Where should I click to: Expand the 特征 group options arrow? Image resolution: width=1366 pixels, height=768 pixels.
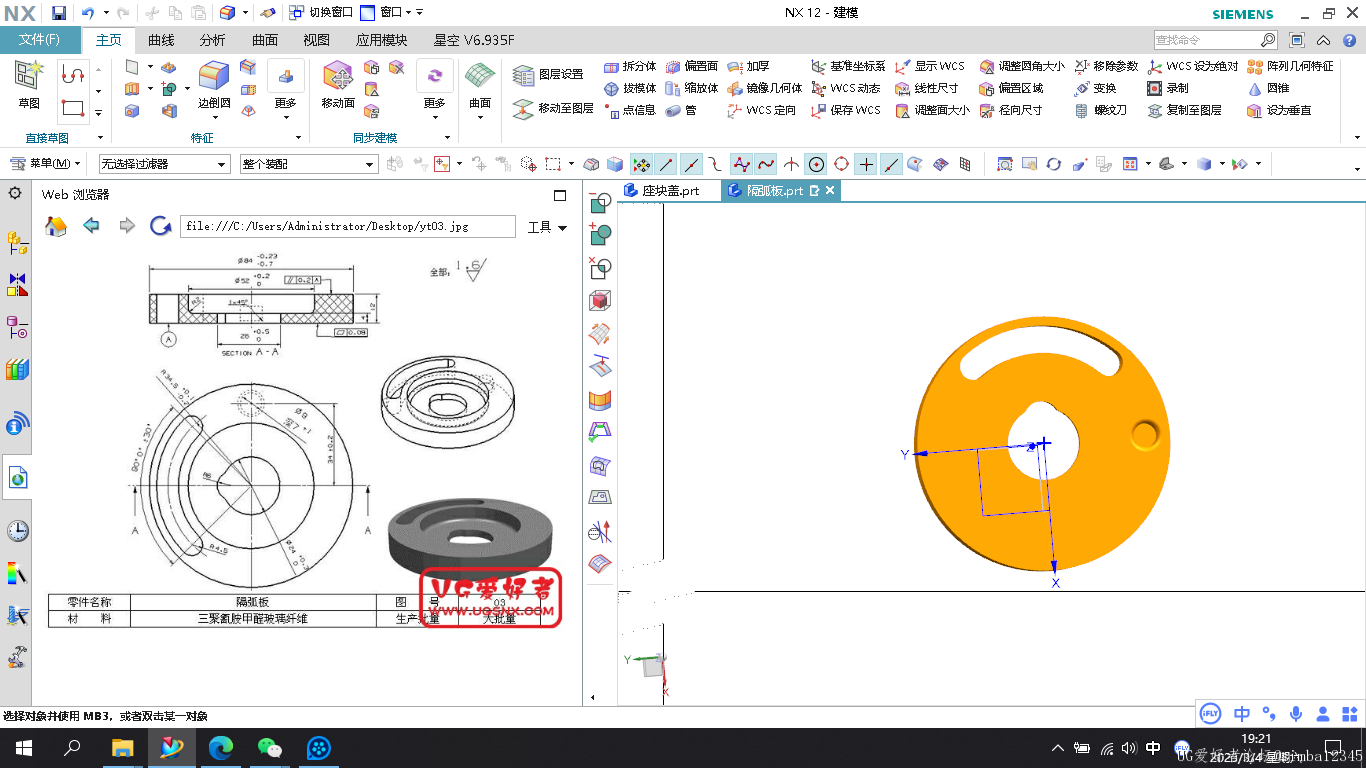pos(299,137)
